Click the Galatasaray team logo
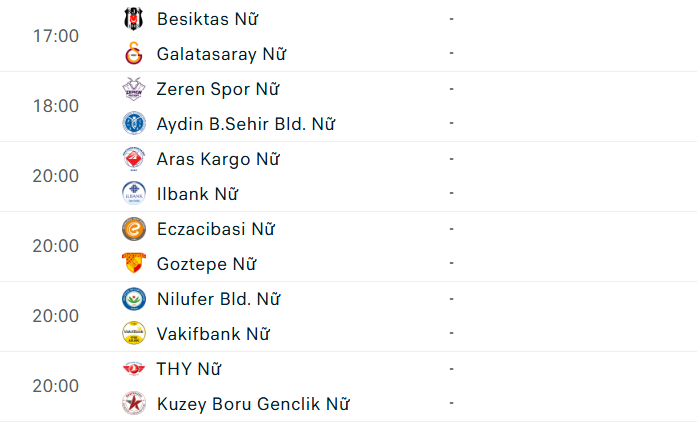 click(133, 54)
